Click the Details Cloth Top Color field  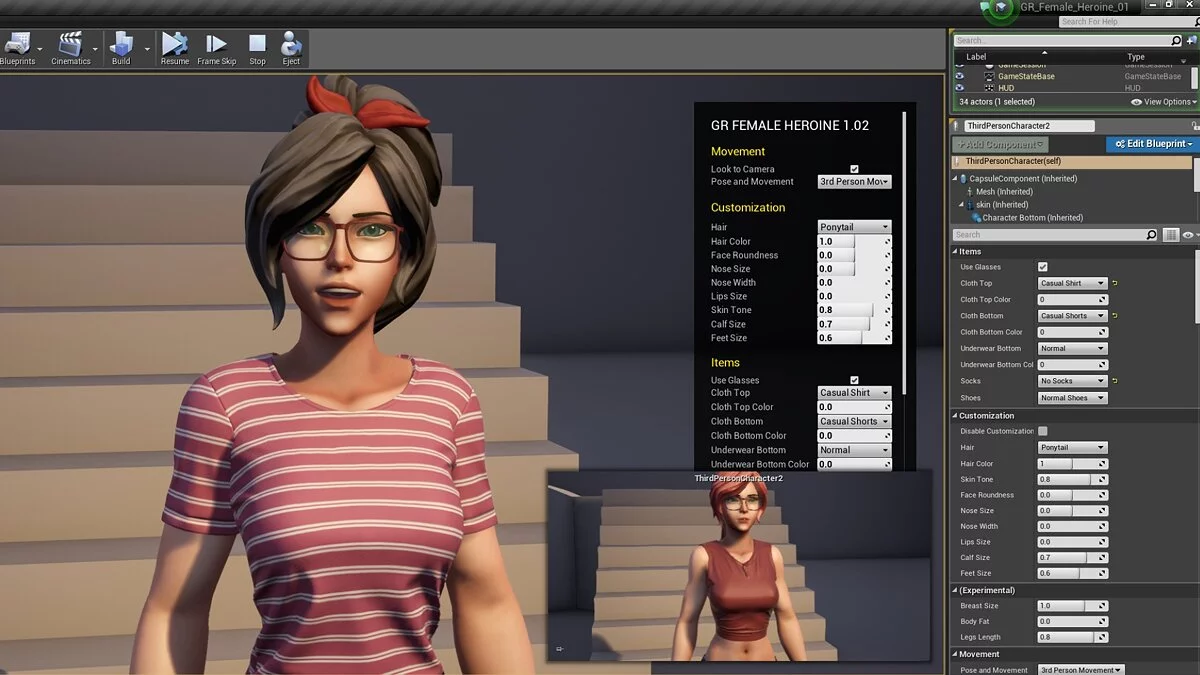(x=1072, y=299)
